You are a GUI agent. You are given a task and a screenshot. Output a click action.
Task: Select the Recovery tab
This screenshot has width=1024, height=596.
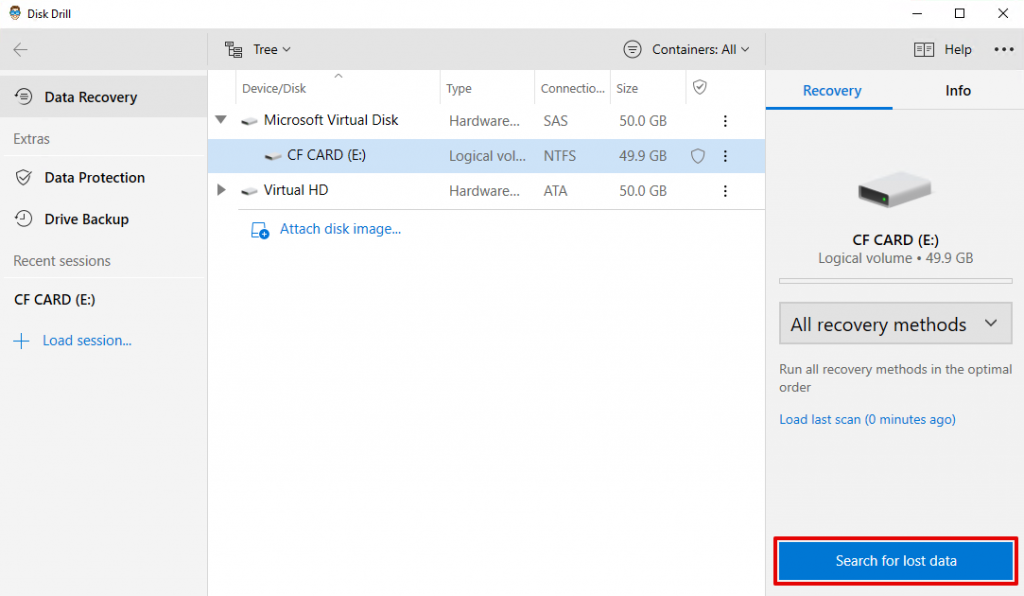pos(831,90)
